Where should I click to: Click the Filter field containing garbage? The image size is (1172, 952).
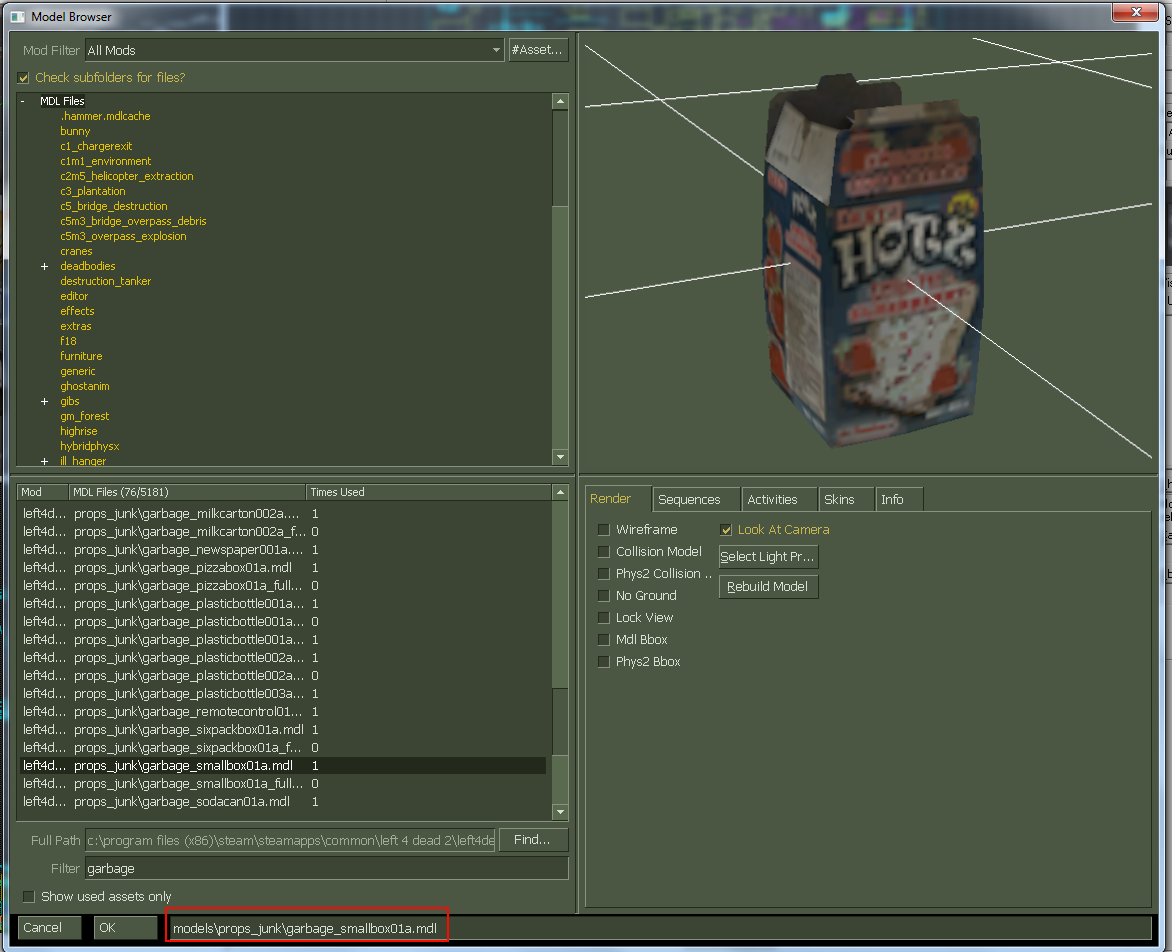click(x=327, y=868)
